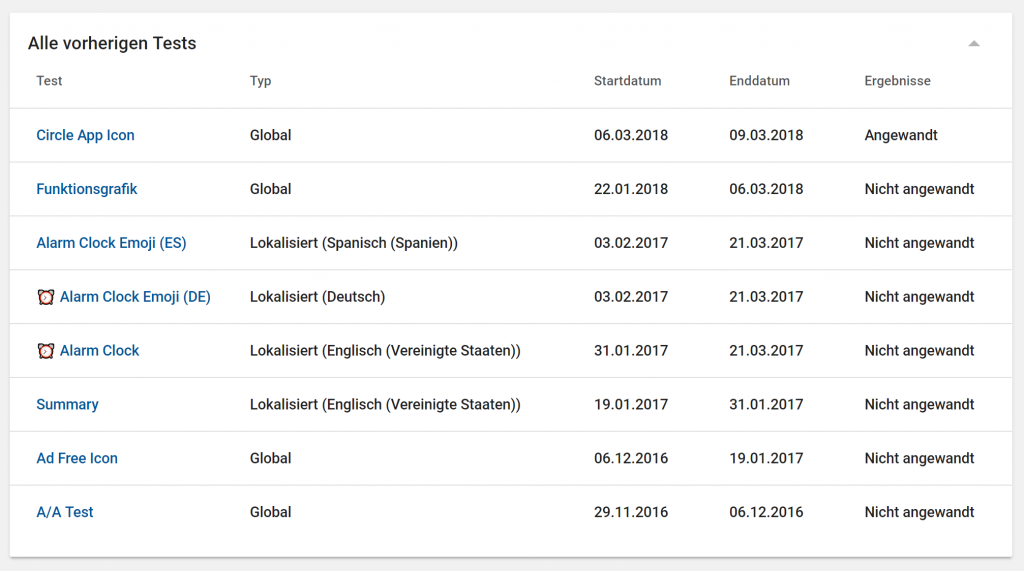Screen dimensions: 1024x571
Task: Collapse the Alle vorherigen Tests section
Action: [x=974, y=44]
